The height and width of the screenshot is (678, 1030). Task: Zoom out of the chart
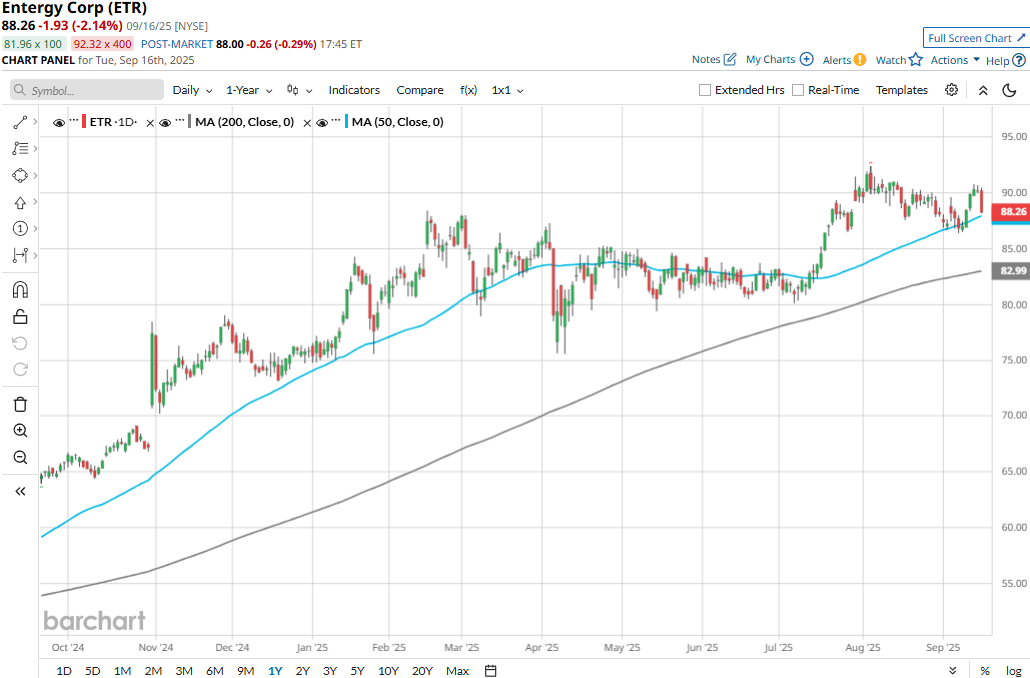click(x=20, y=457)
